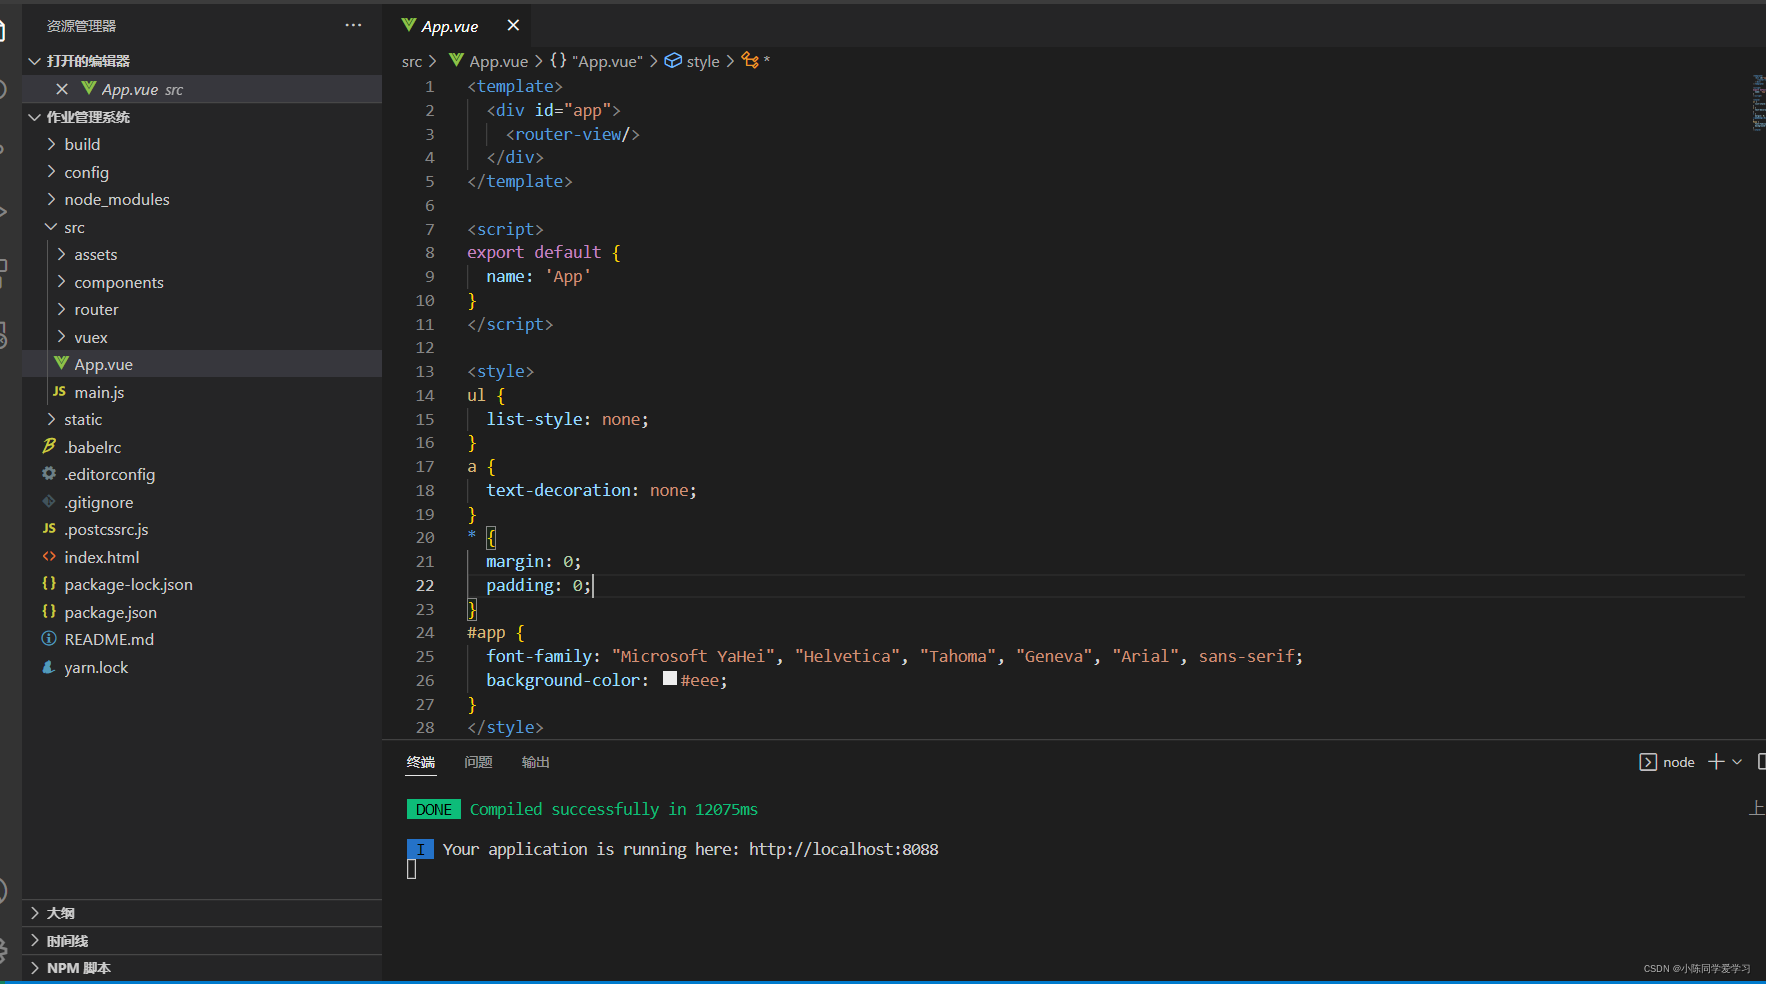This screenshot has height=984, width=1766.
Task: Click 'Compiled successfully in 12075ms' text
Action: tap(614, 809)
